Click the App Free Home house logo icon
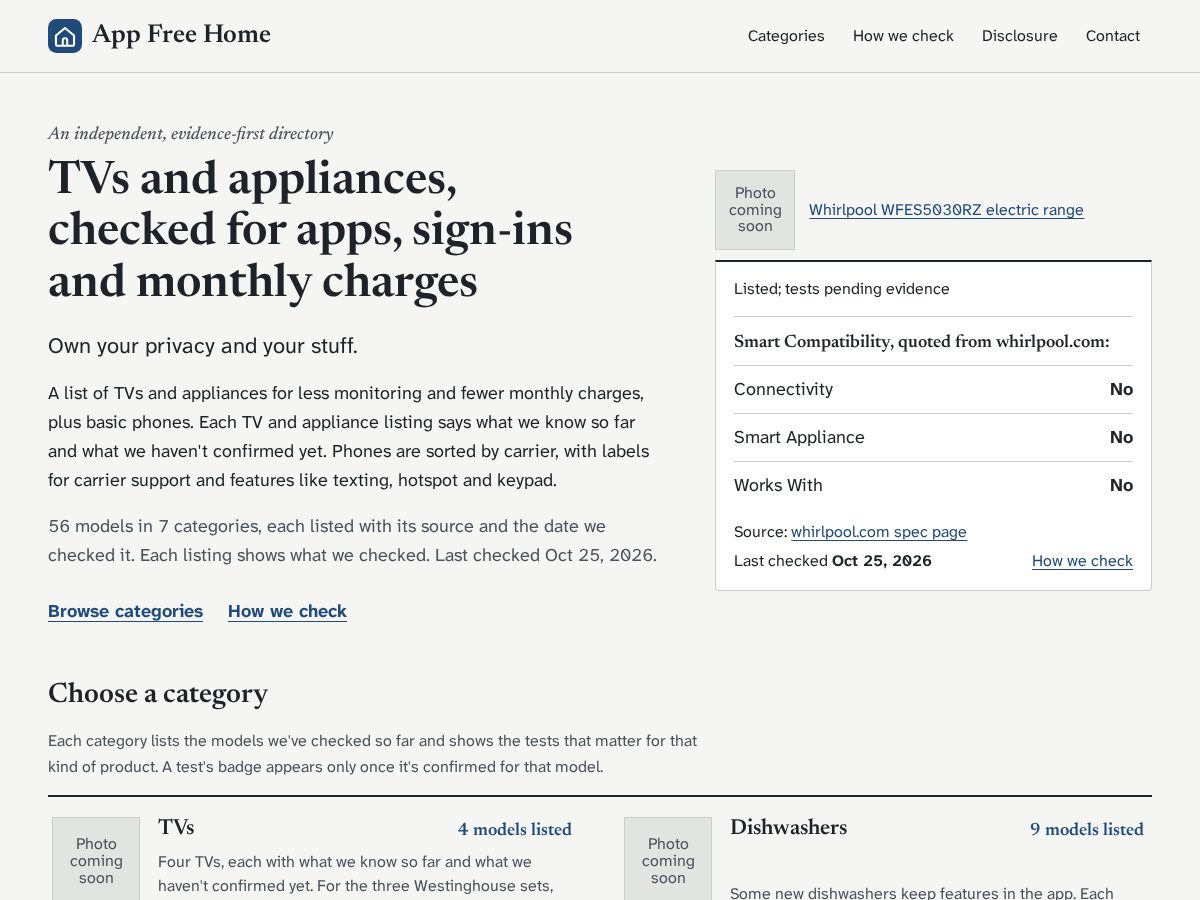 point(65,36)
